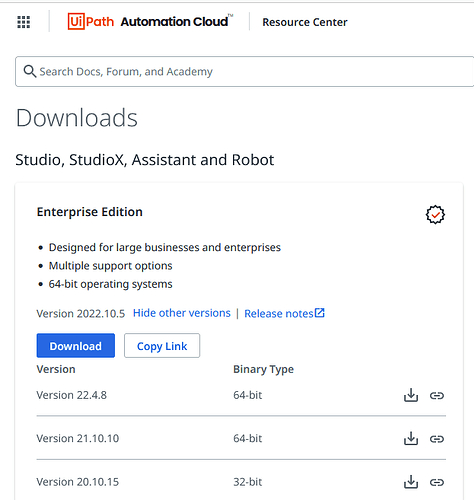The height and width of the screenshot is (500, 474).
Task: Click the Resource Center title
Action: pos(305,22)
